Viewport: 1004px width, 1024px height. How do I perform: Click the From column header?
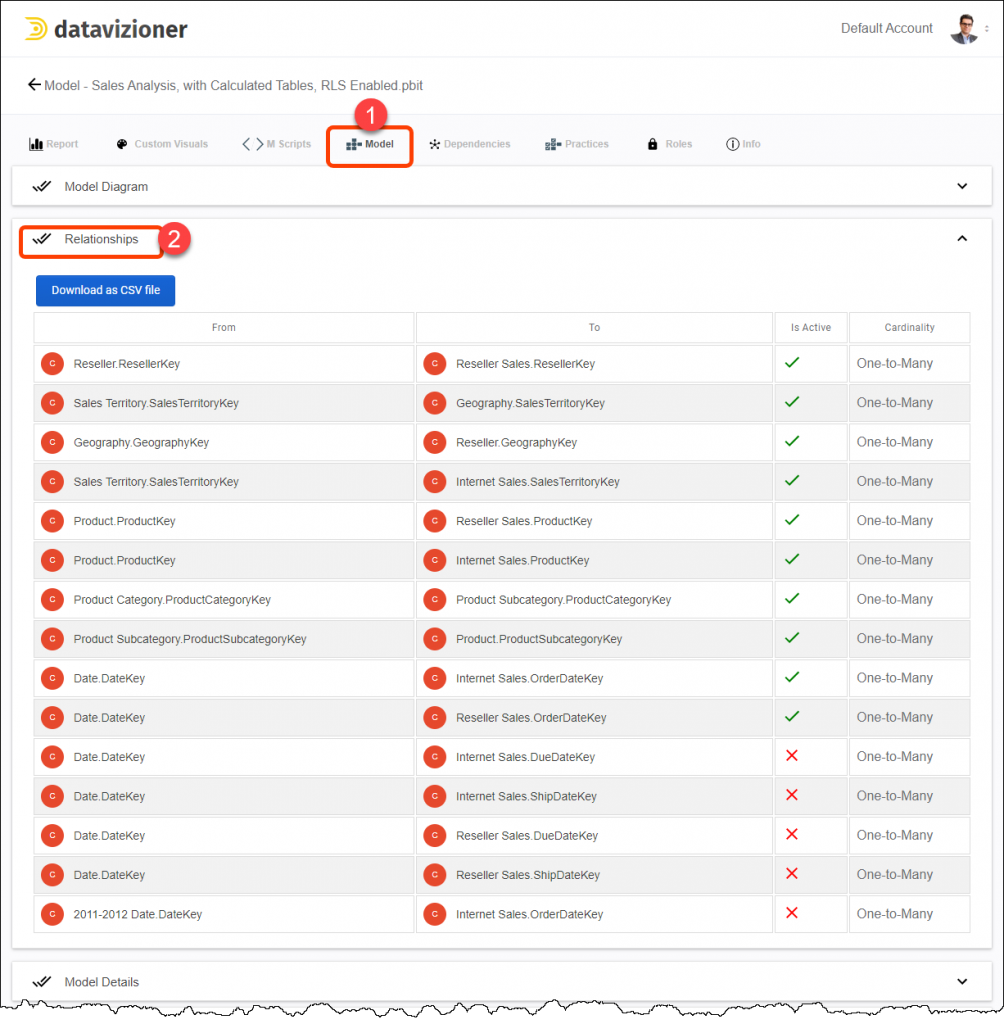pos(223,327)
